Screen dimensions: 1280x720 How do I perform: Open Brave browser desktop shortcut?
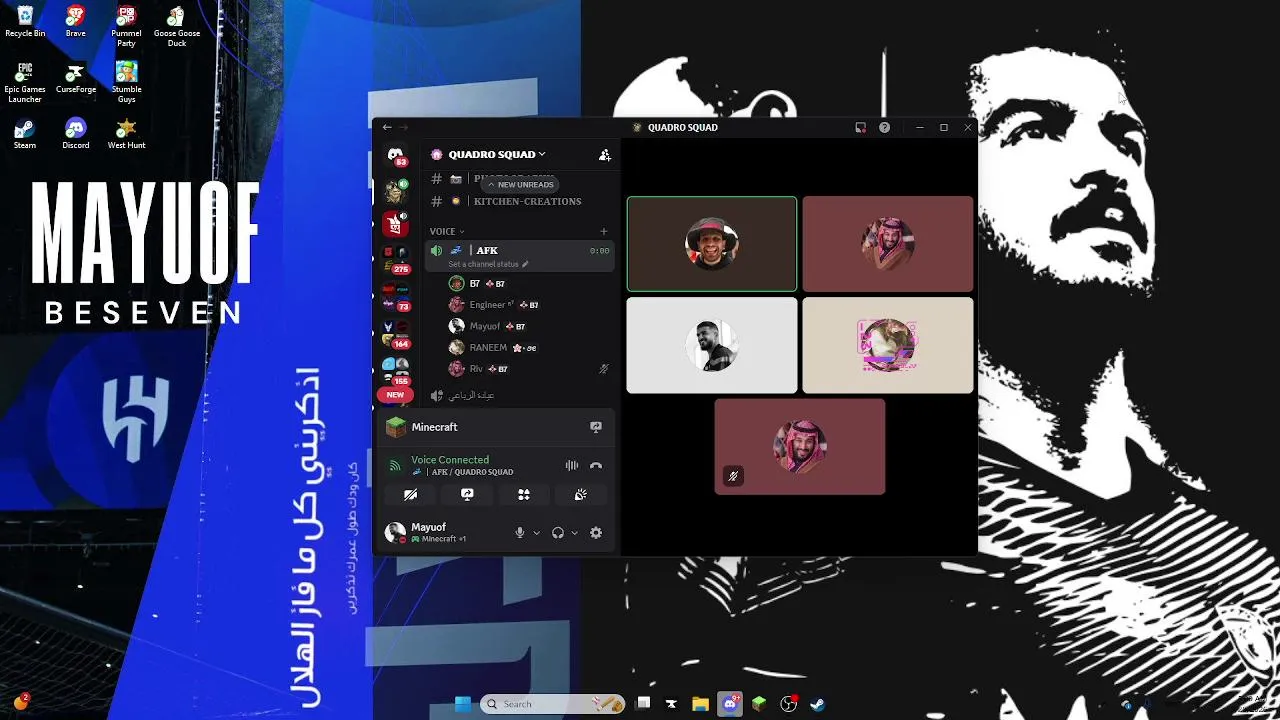coord(75,21)
